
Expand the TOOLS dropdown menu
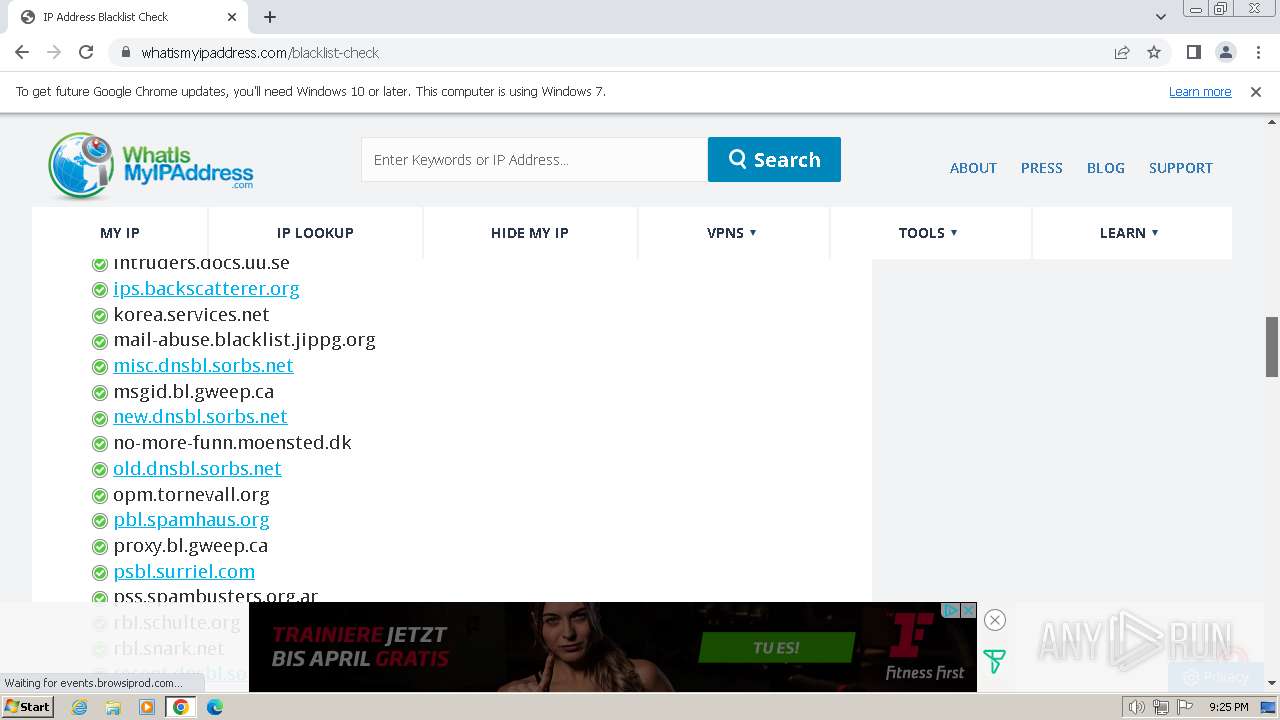point(928,233)
